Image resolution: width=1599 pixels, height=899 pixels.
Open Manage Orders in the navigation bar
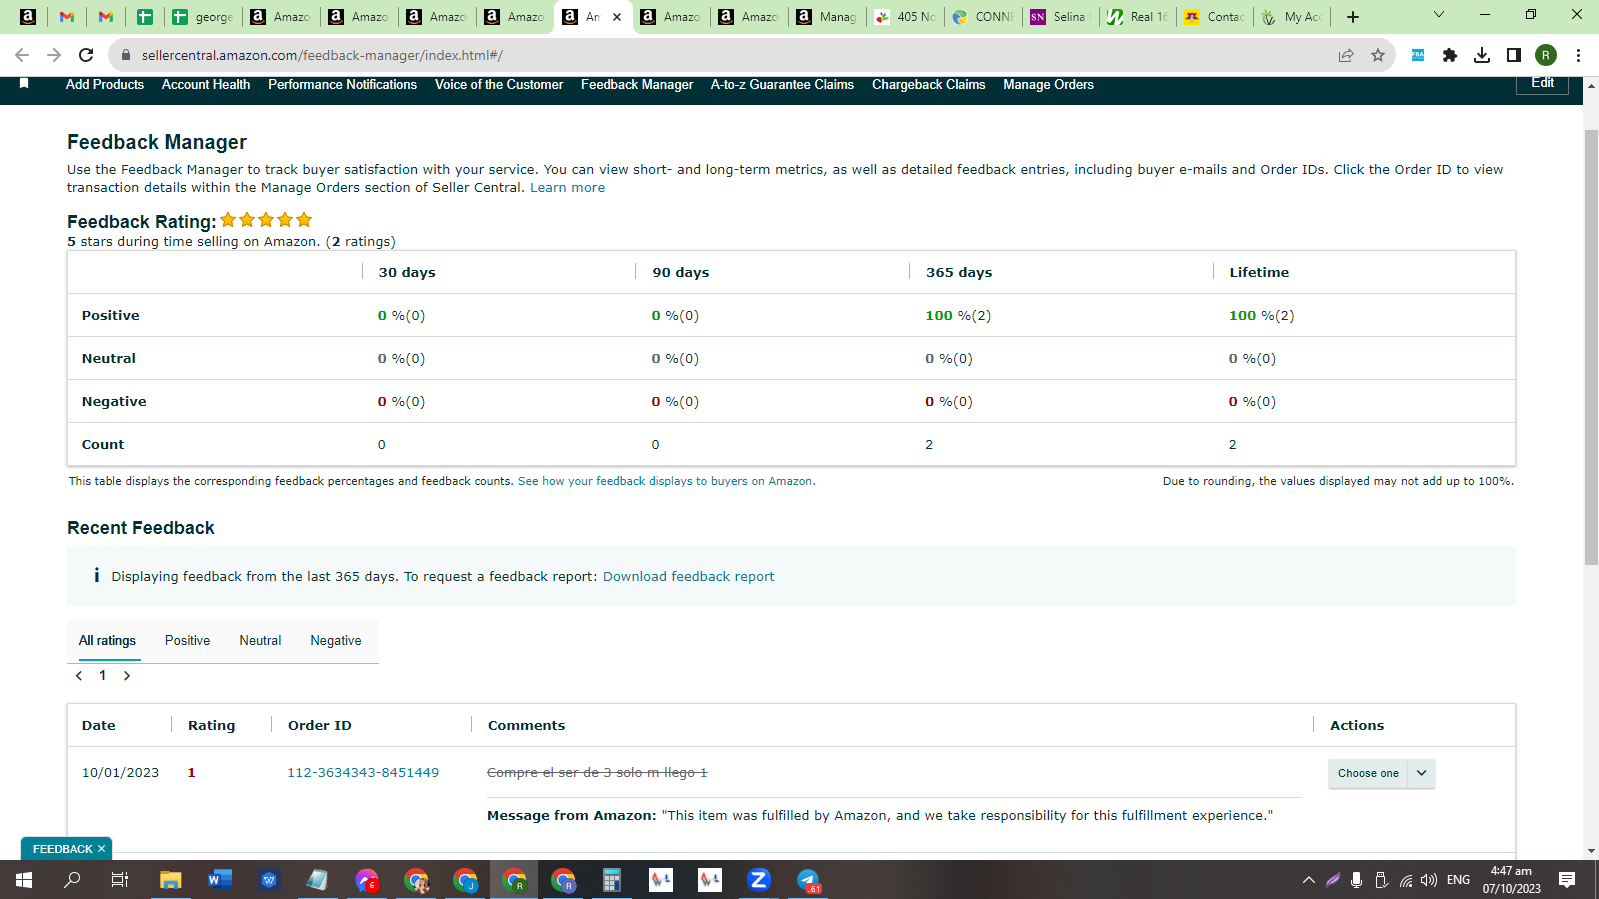1048,84
